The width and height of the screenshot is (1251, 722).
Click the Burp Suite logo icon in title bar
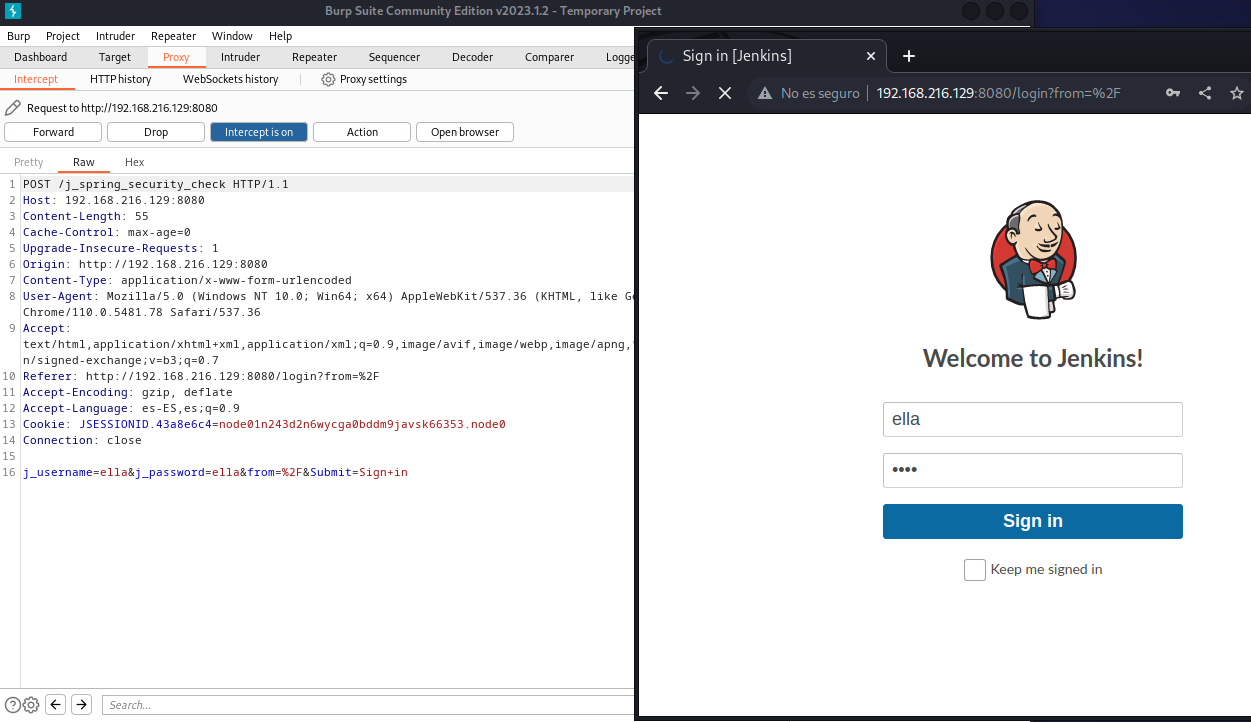pyautogui.click(x=12, y=11)
